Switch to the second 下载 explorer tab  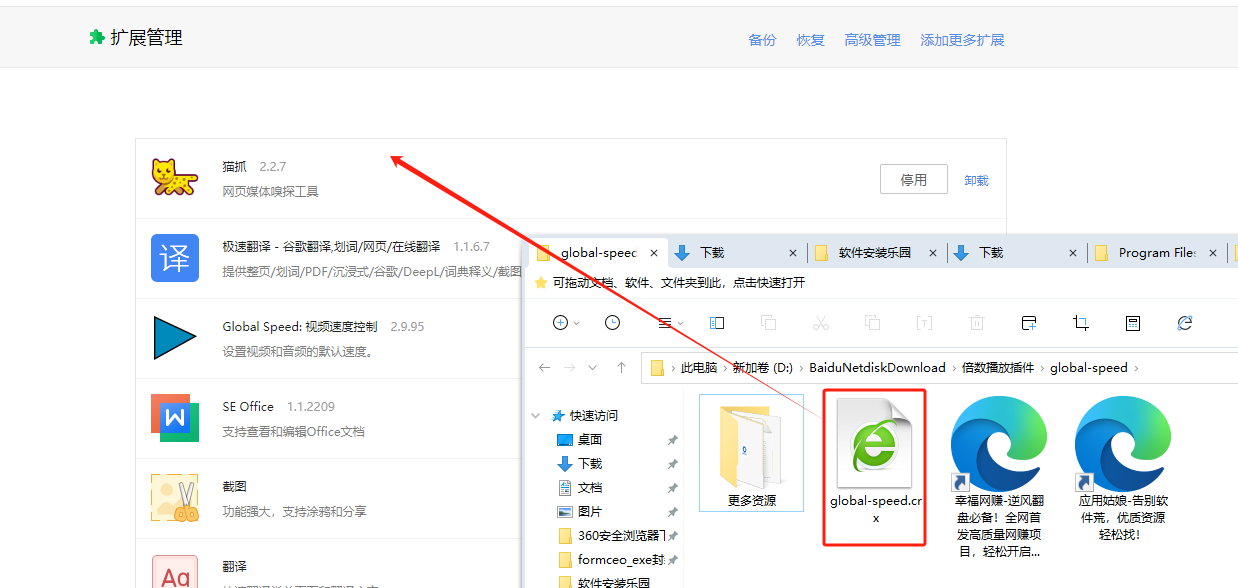click(1016, 253)
